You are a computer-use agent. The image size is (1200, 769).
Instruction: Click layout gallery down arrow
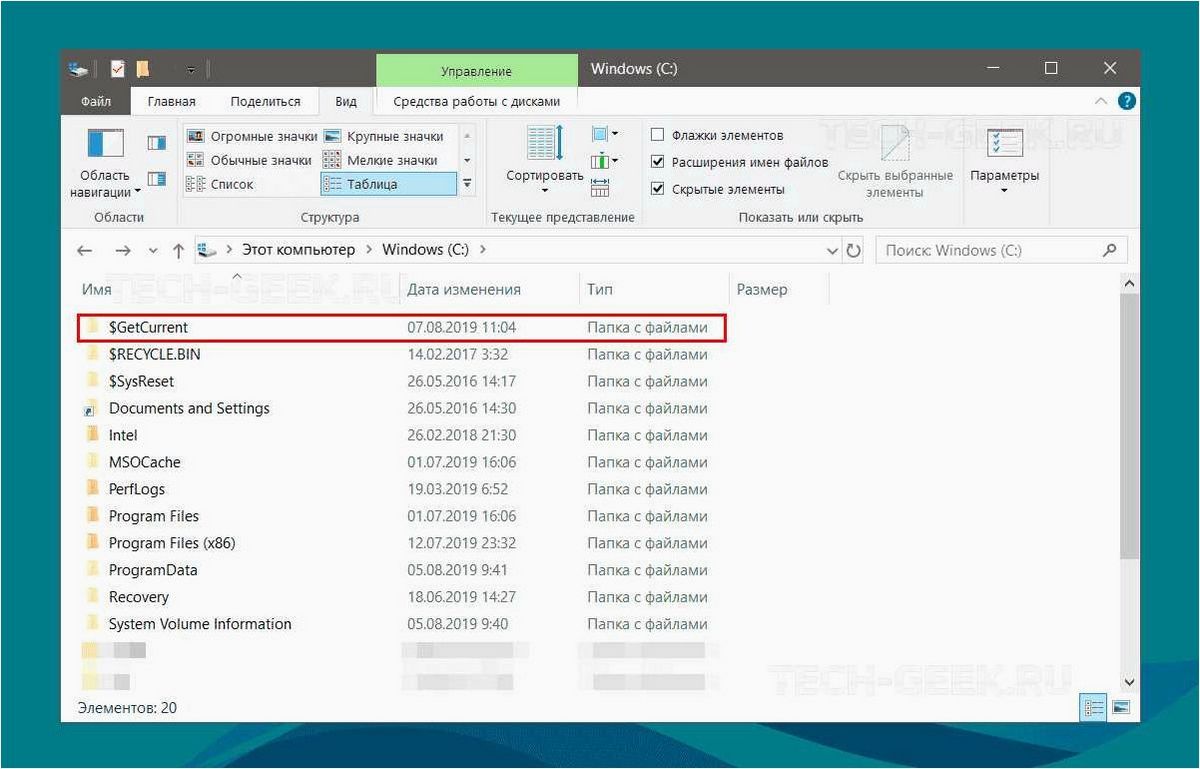tap(467, 160)
